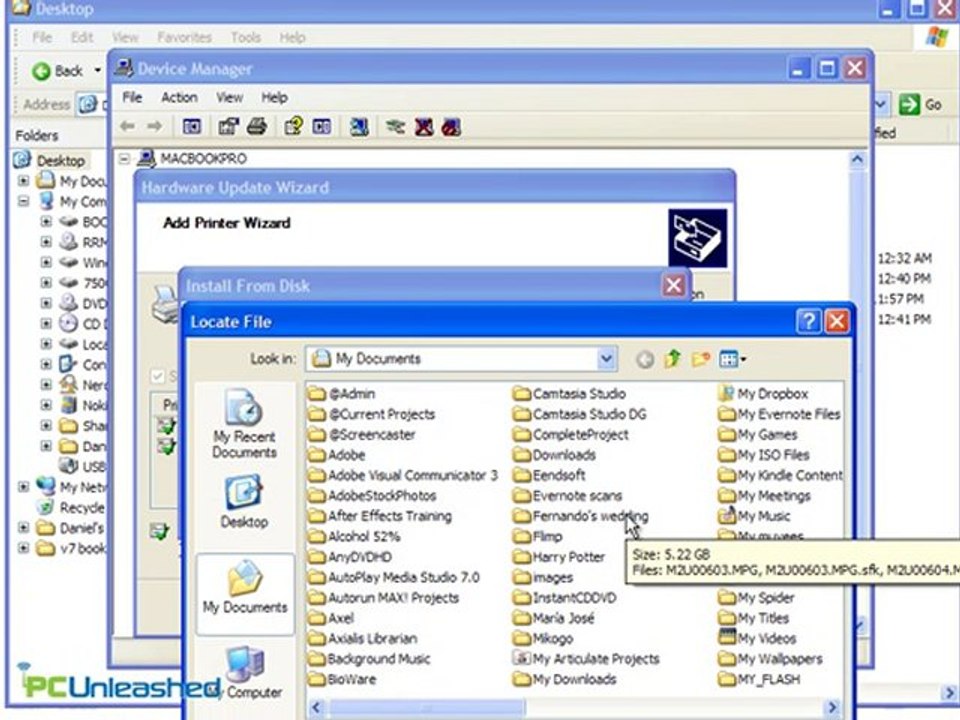Open Device Manager Action menu
This screenshot has height=720, width=960.
pyautogui.click(x=179, y=97)
